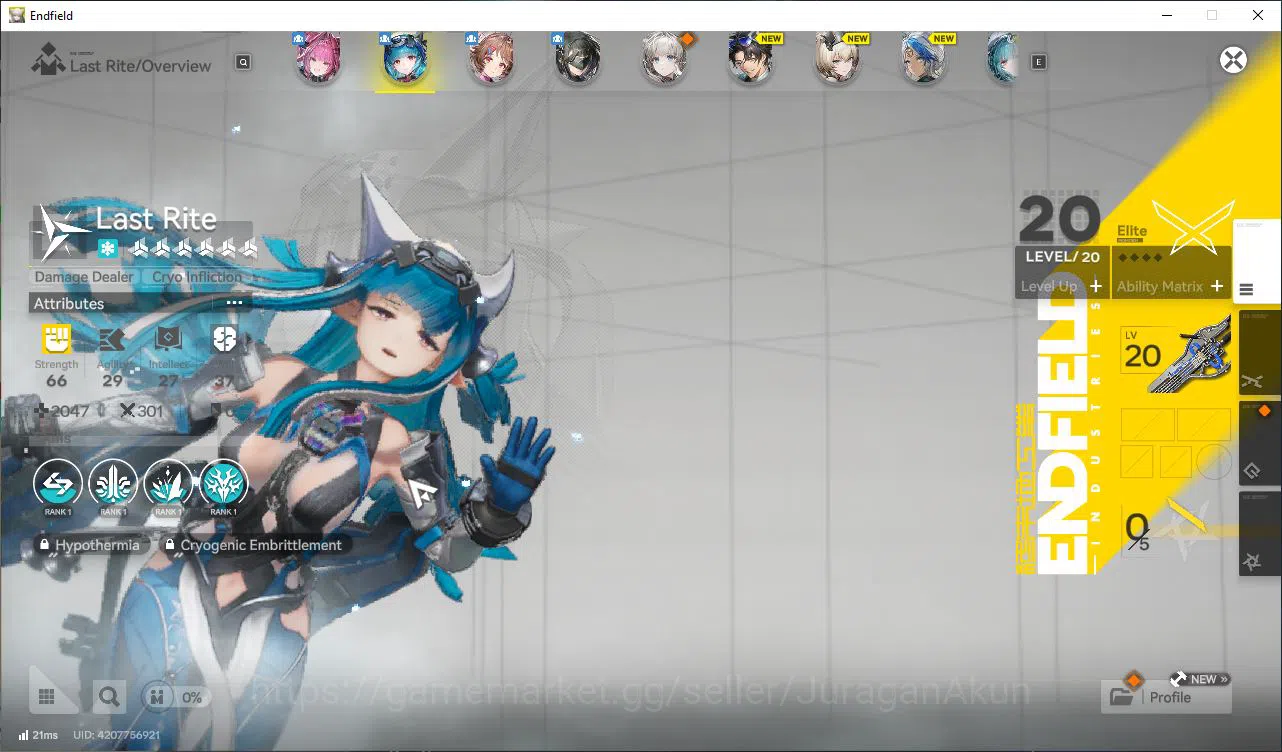This screenshot has height=752, width=1282.
Task: Switch to the potential side tab at bottom
Action: click(1258, 534)
